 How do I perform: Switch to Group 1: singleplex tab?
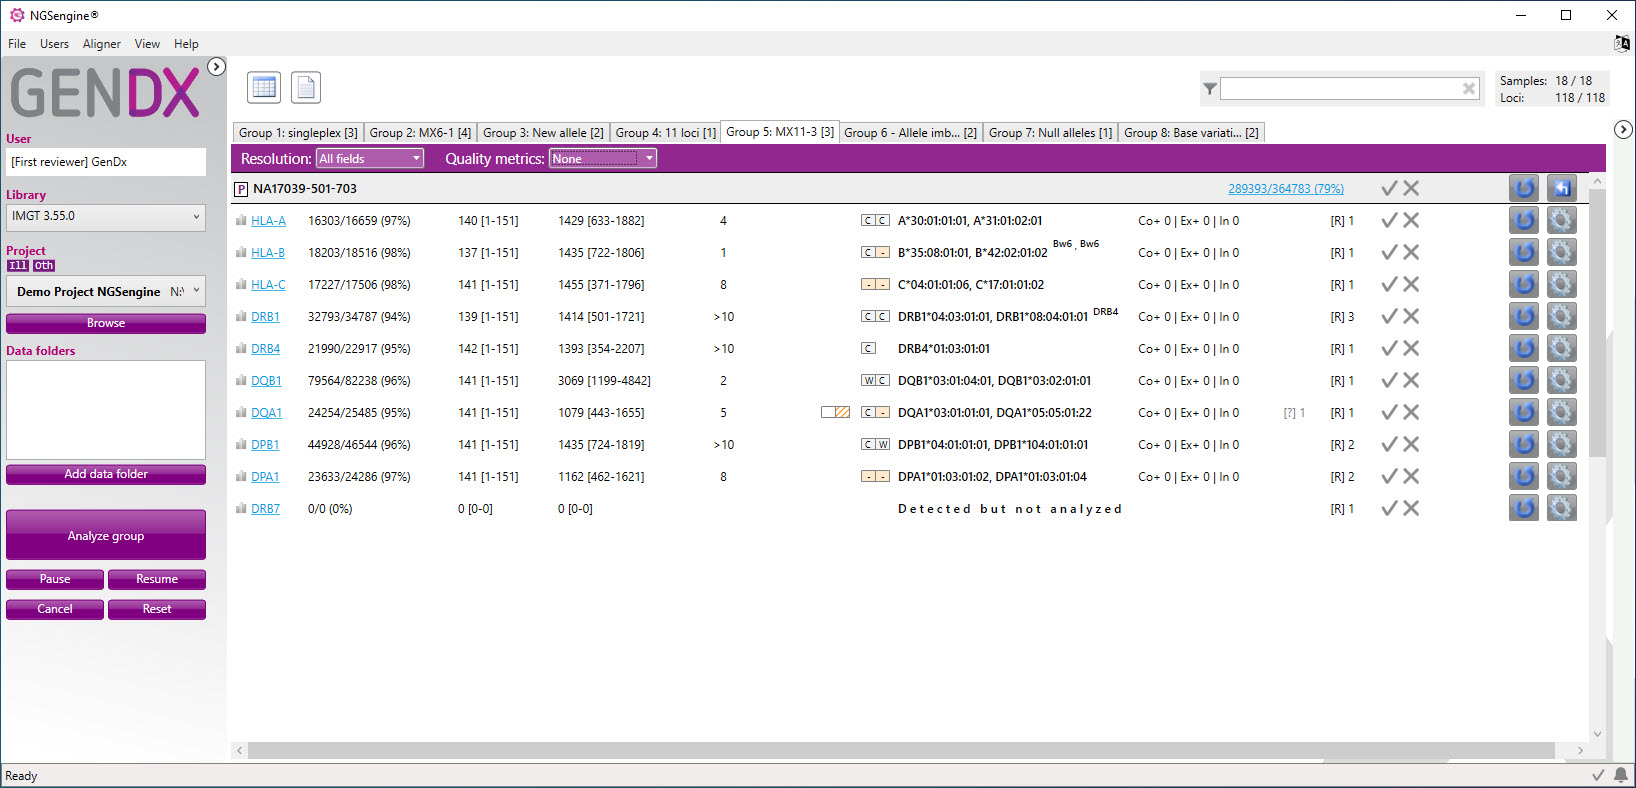(298, 133)
